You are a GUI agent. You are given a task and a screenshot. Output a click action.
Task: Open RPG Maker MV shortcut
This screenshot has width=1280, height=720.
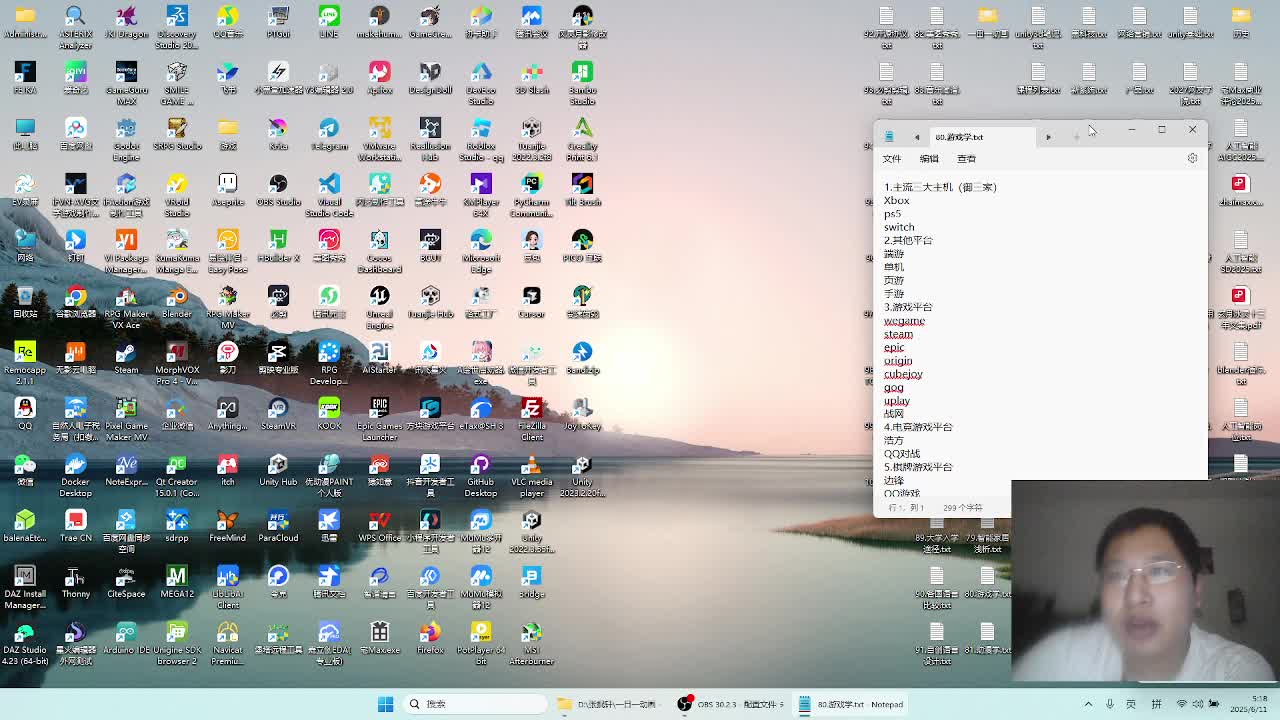point(227,307)
